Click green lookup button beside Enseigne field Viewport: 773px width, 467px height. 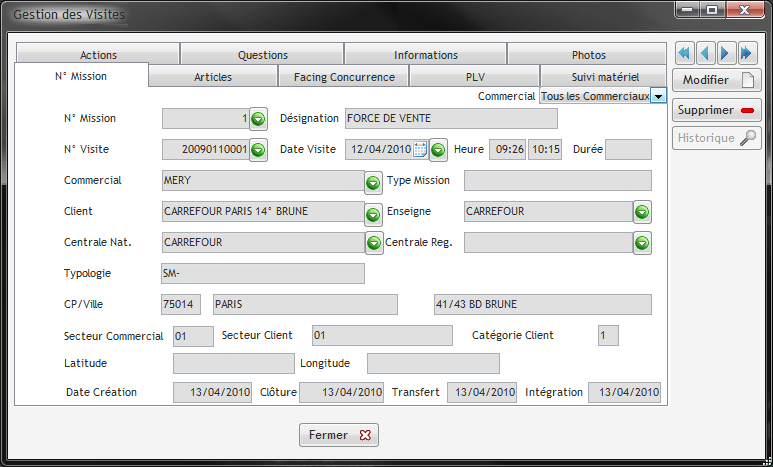coord(642,212)
